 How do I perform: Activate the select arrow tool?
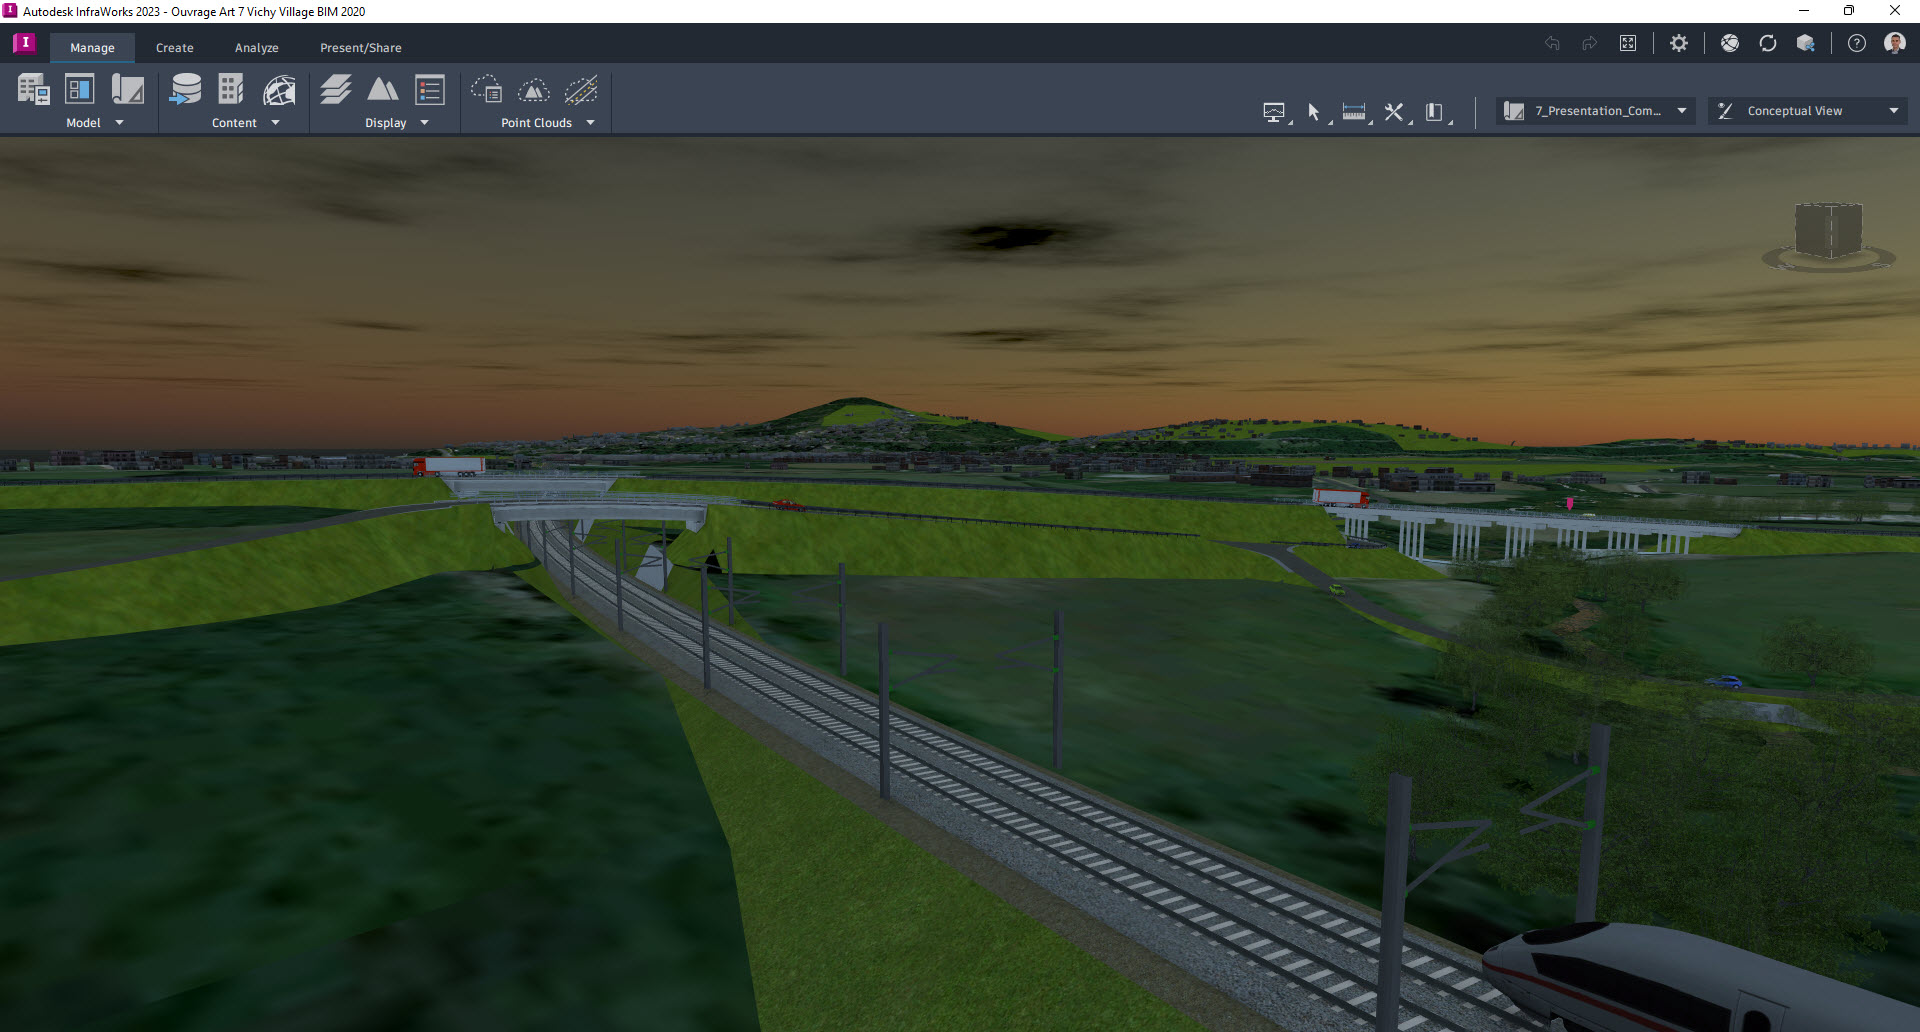coord(1314,112)
